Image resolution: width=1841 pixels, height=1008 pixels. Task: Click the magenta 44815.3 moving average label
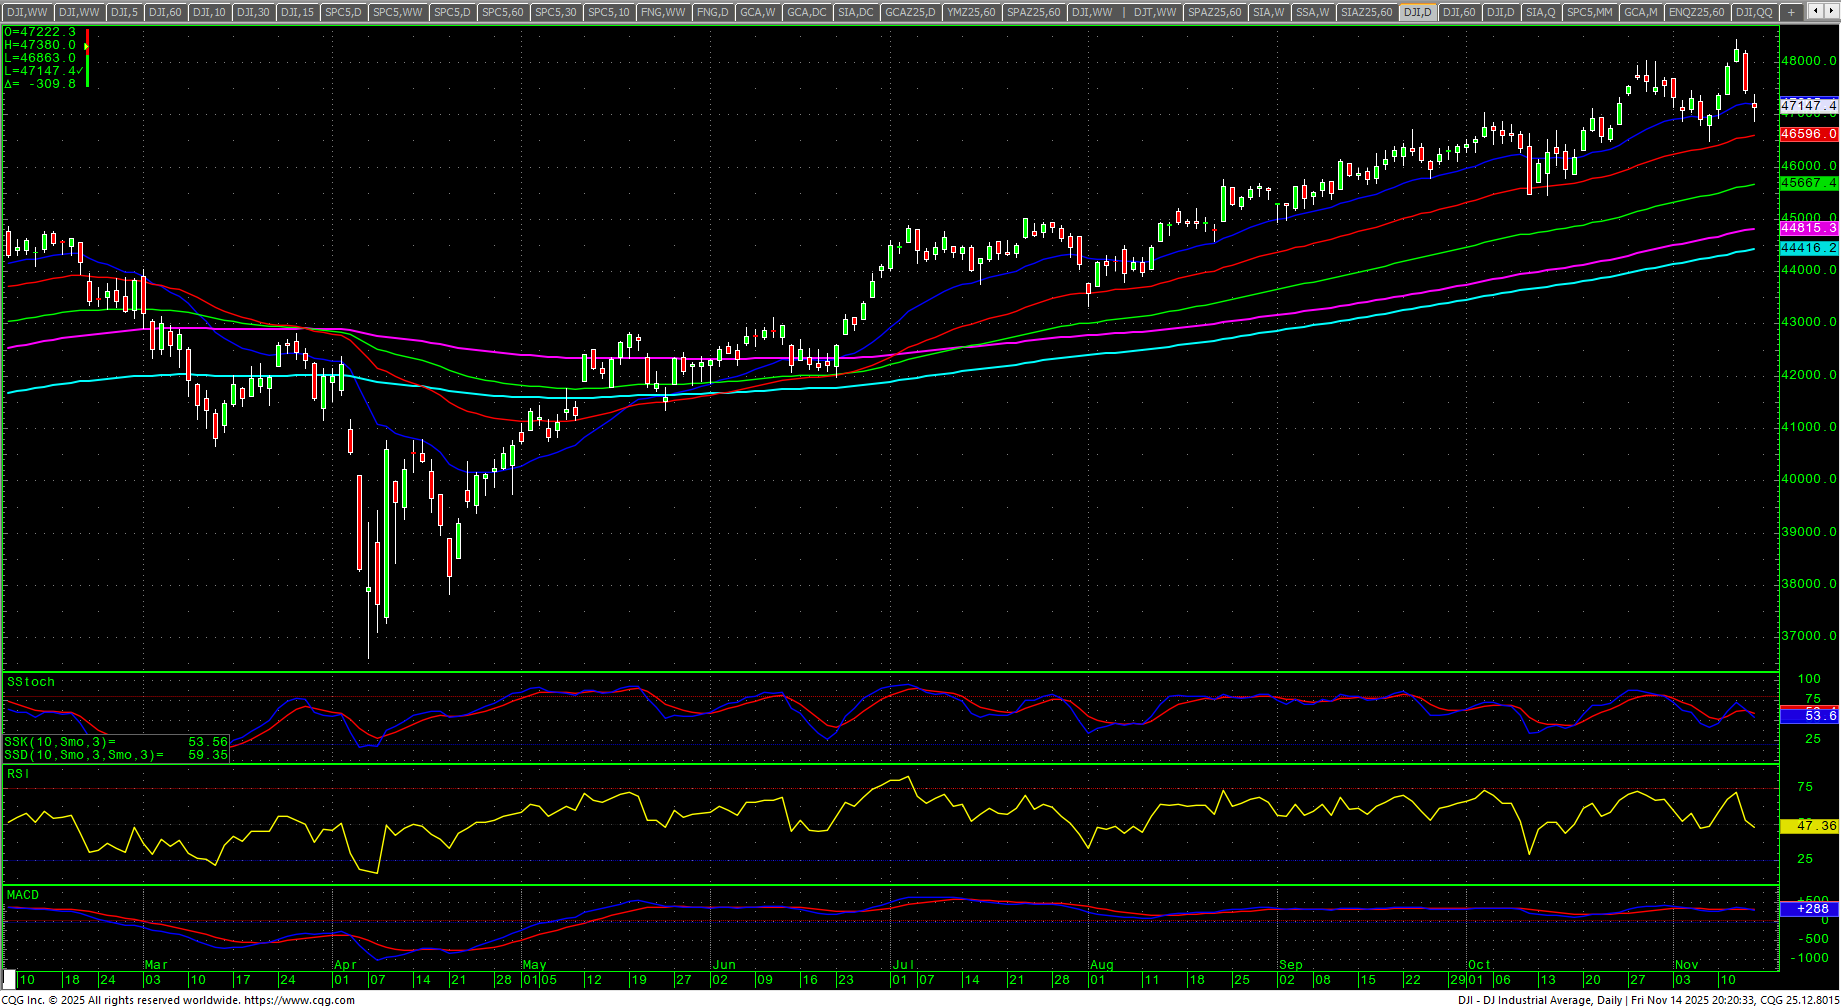click(x=1808, y=229)
